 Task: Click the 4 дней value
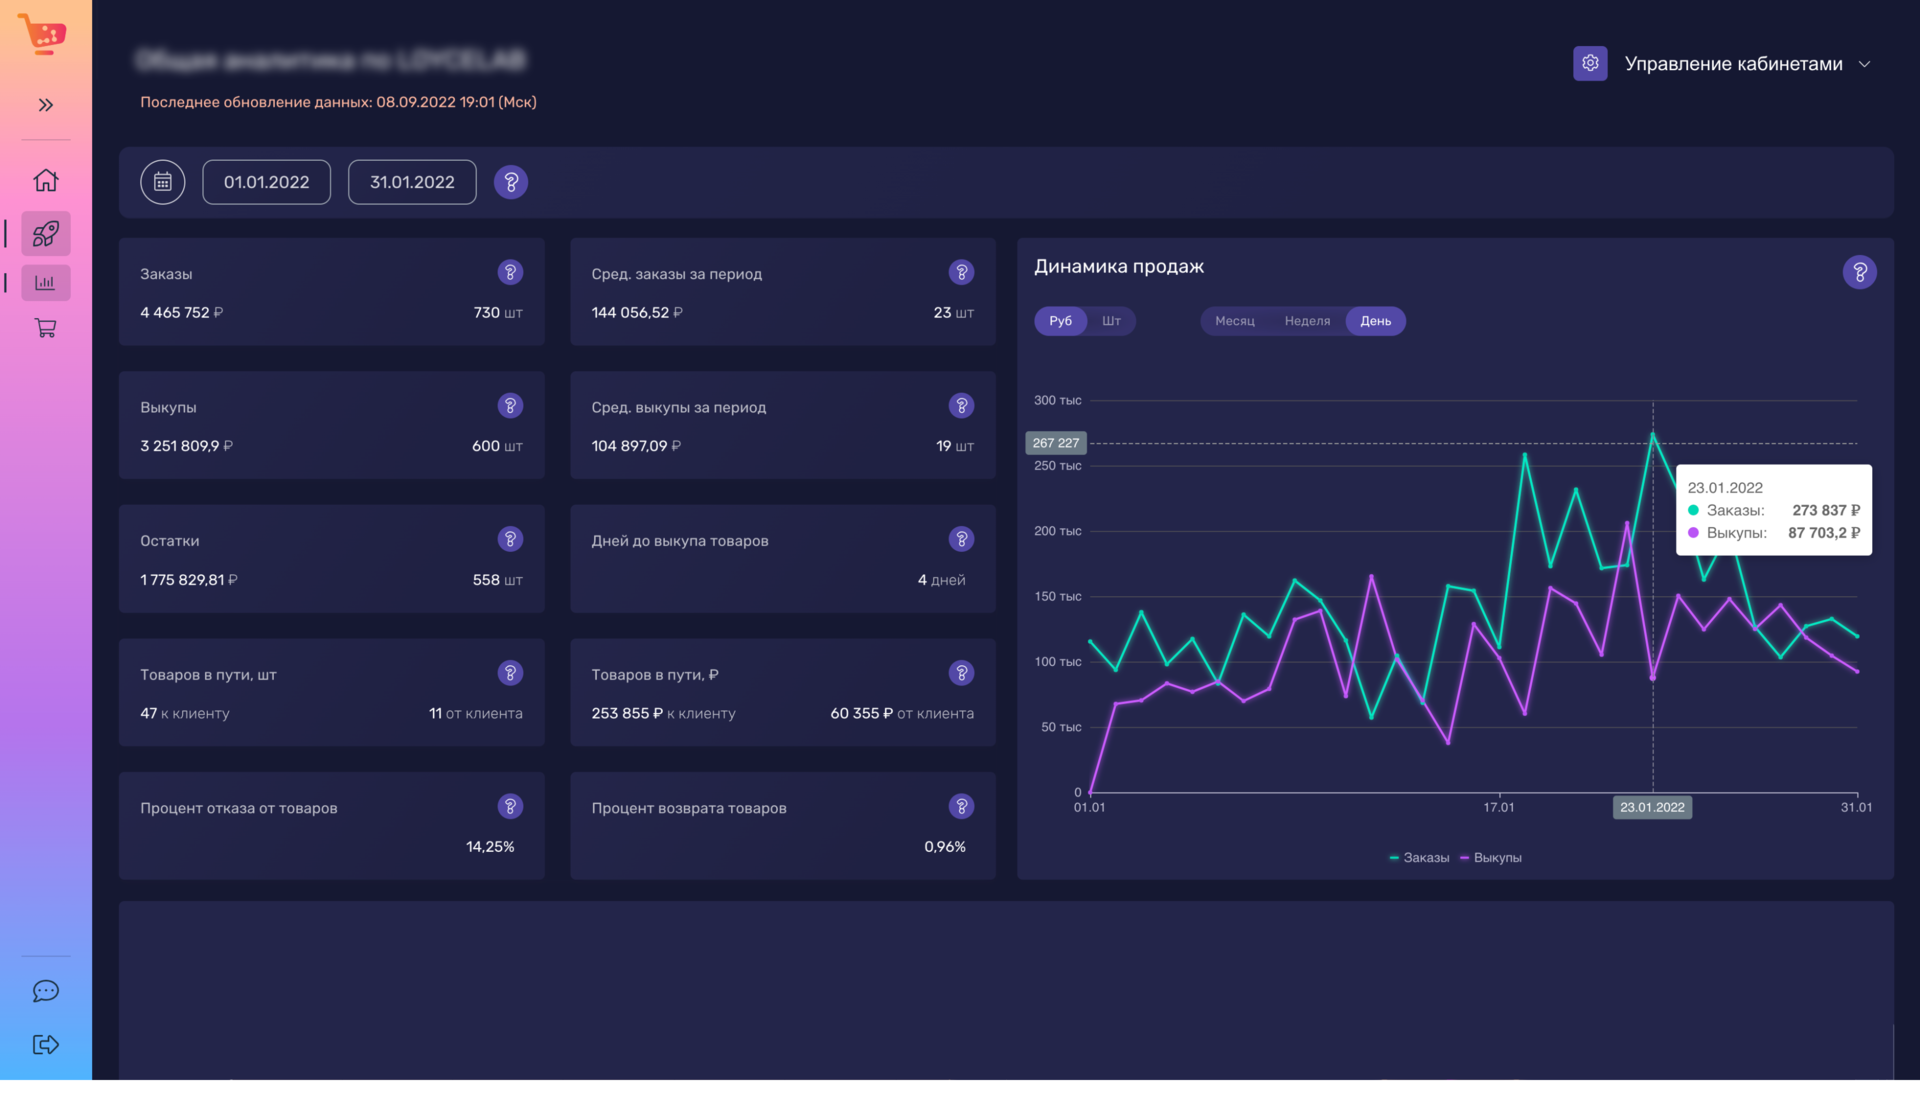click(942, 580)
